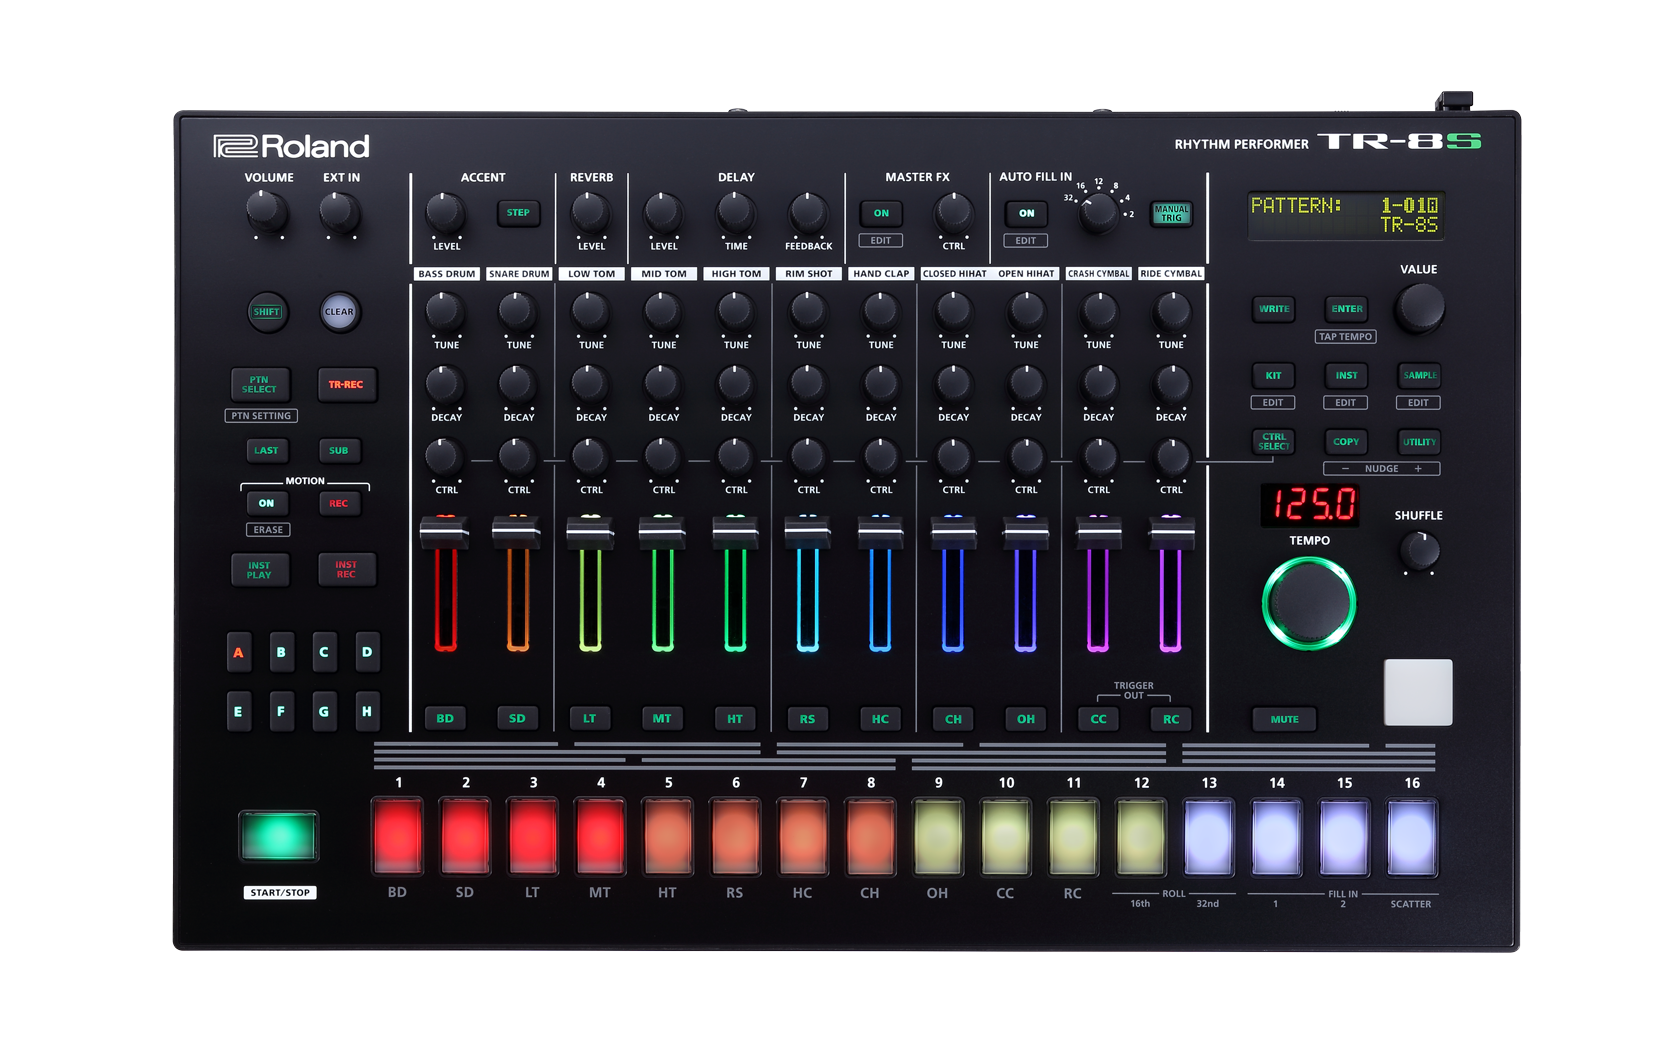Select variation D button
This screenshot has width=1680, height=1062.
pos(367,653)
